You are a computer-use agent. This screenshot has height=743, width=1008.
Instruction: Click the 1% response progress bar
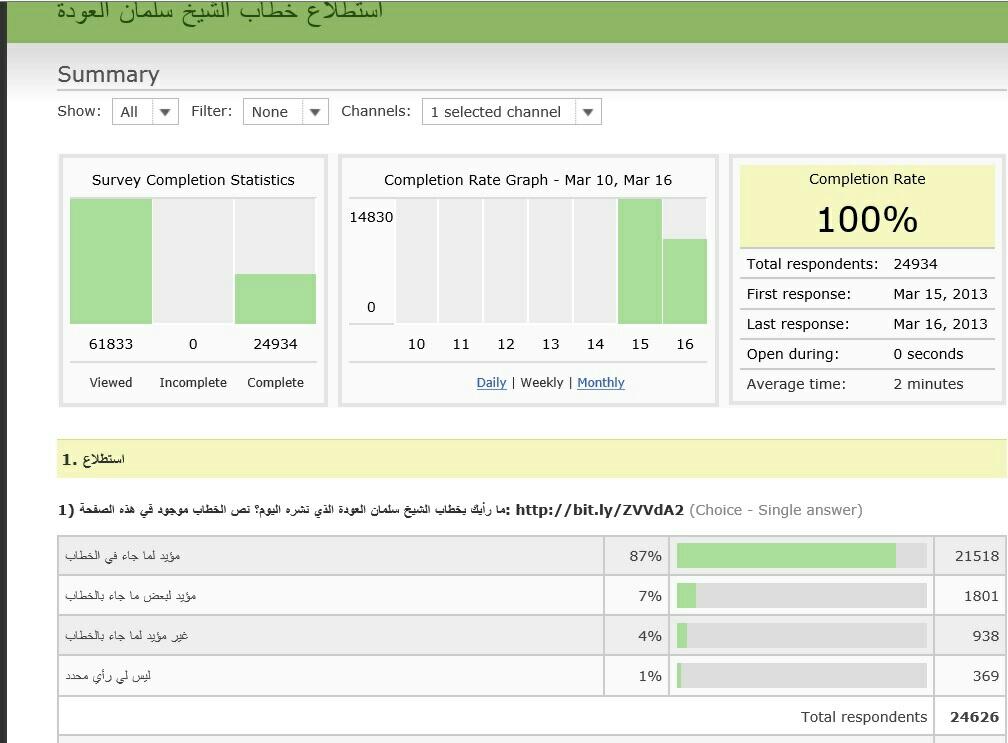(x=801, y=676)
